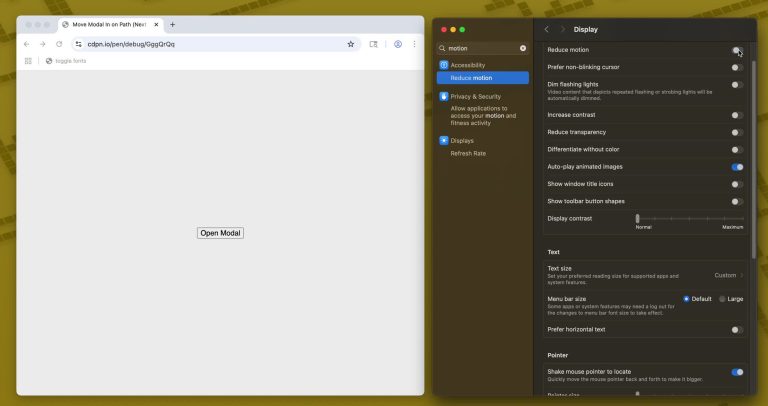
Task: Open the Chrome three-dot menu
Action: pyautogui.click(x=414, y=44)
